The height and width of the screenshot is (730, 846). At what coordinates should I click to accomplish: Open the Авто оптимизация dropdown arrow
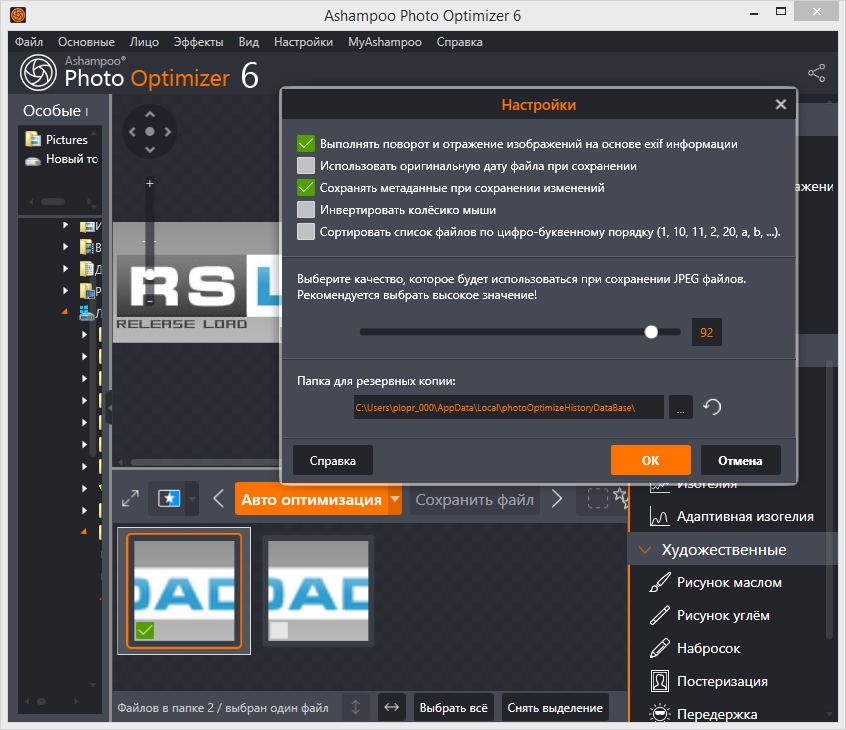(x=395, y=499)
